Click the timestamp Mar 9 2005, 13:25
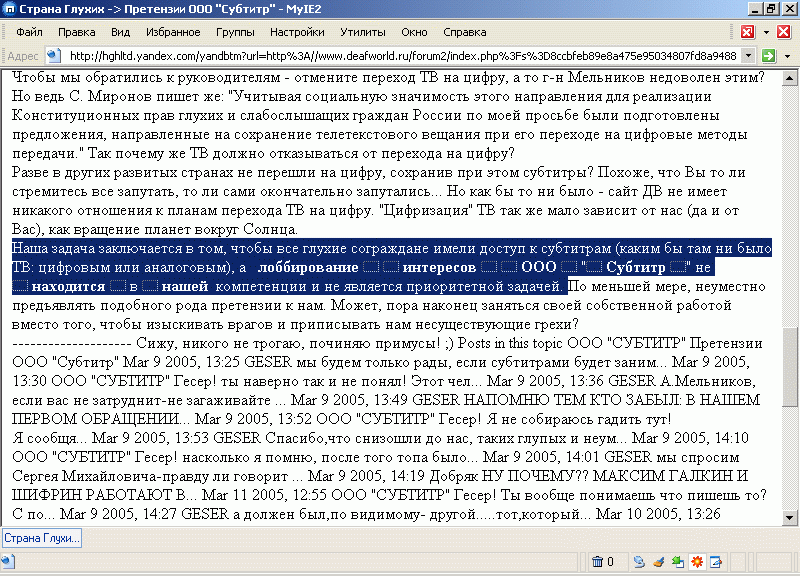 coord(182,362)
